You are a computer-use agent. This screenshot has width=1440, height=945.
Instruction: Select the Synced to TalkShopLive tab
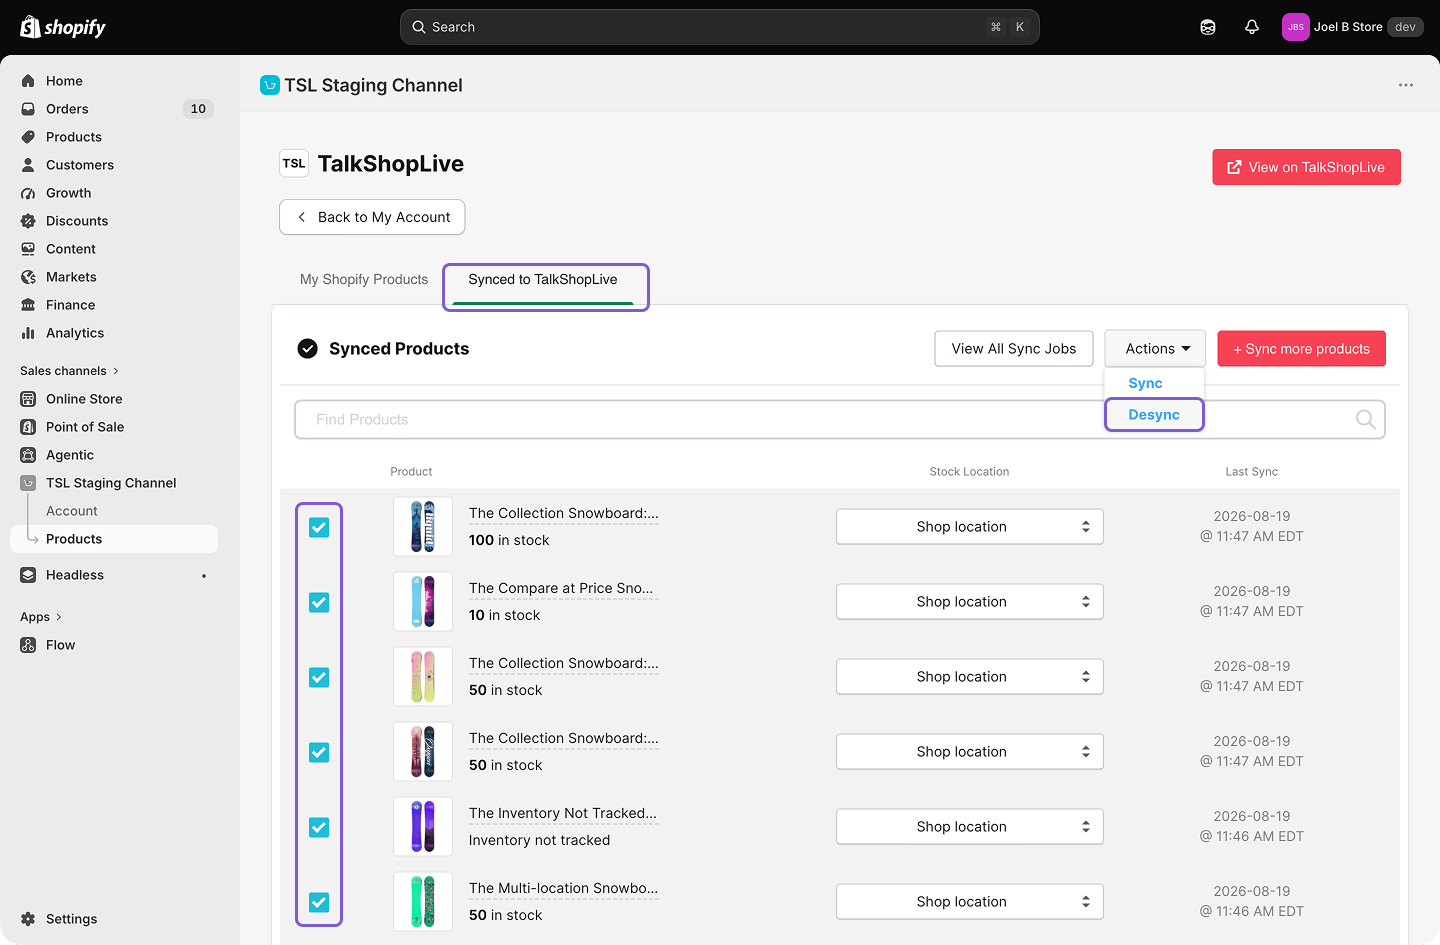click(543, 280)
